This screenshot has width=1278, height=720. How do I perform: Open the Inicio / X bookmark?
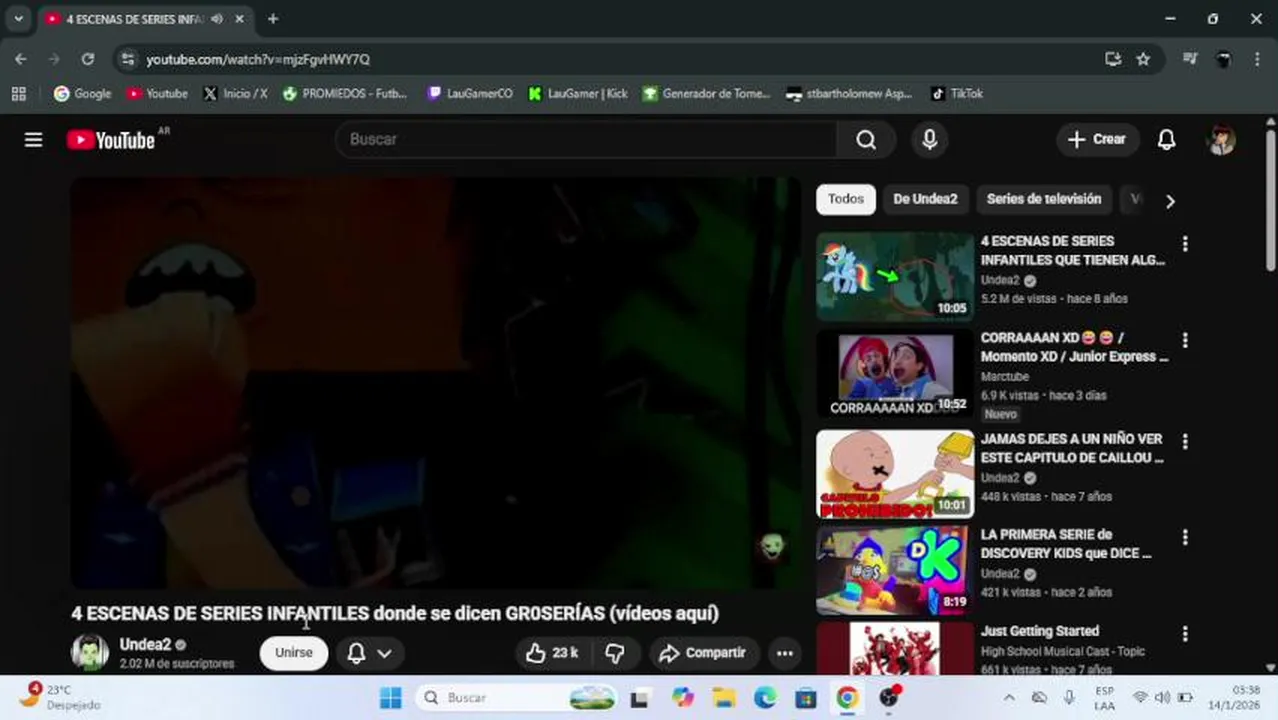[x=236, y=93]
